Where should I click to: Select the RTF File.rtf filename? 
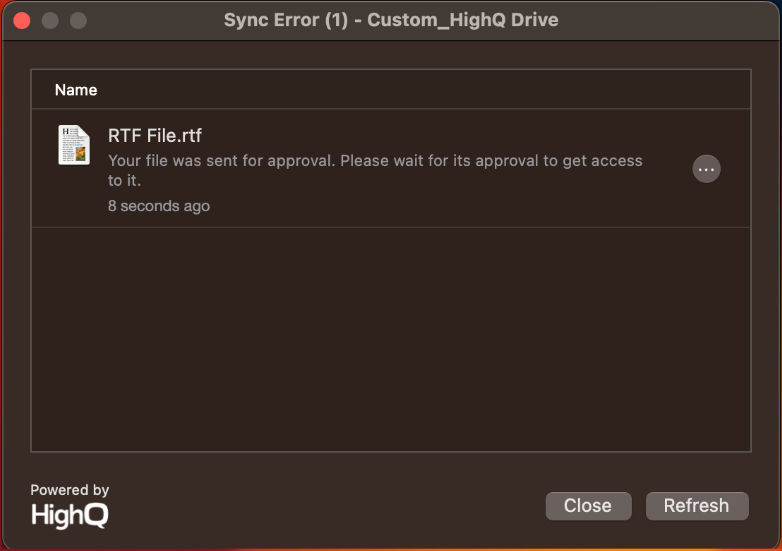click(155, 136)
